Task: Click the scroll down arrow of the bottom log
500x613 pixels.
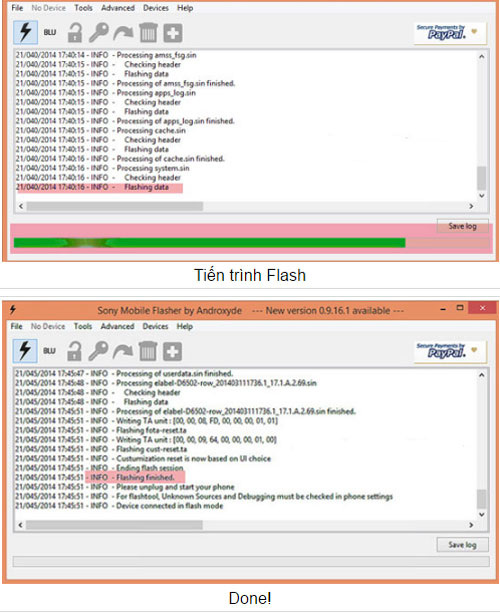Action: pyautogui.click(x=482, y=514)
